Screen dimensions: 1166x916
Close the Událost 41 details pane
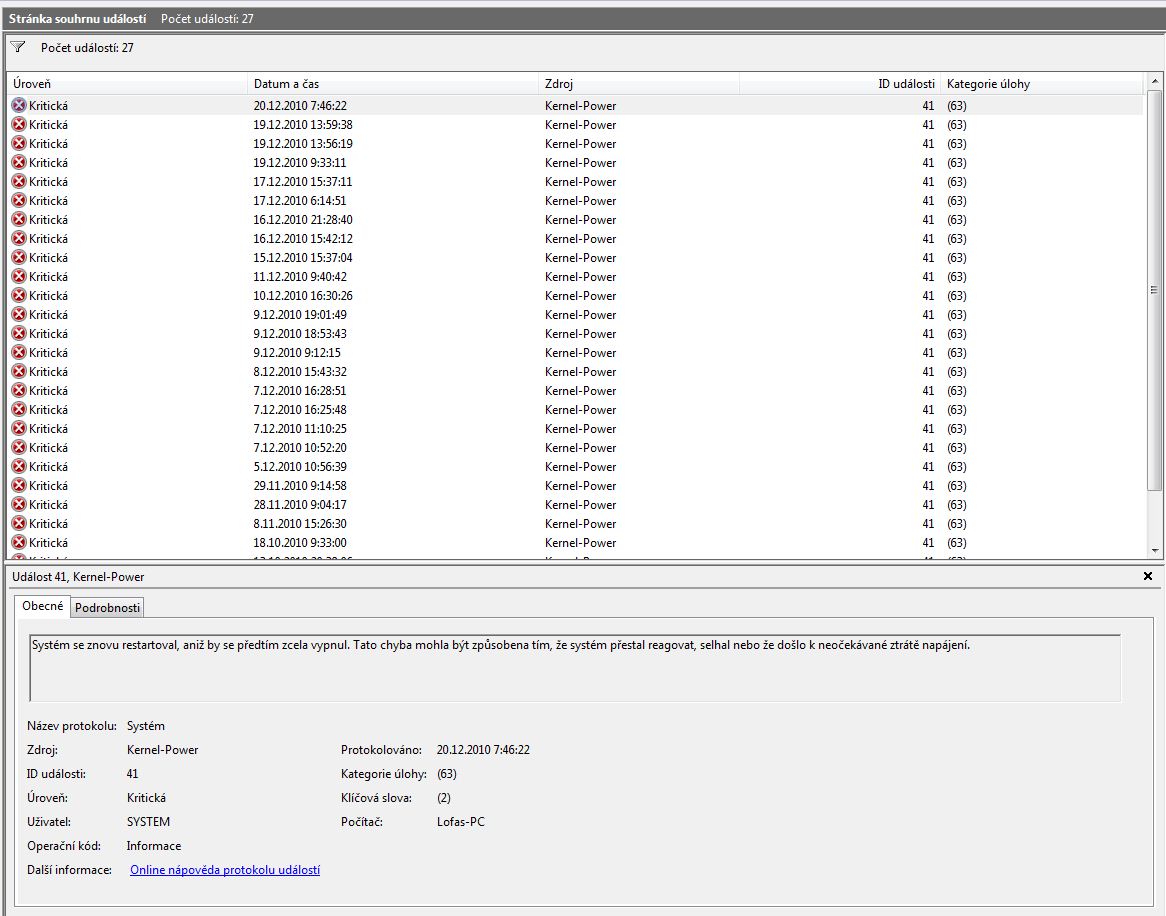[1148, 576]
